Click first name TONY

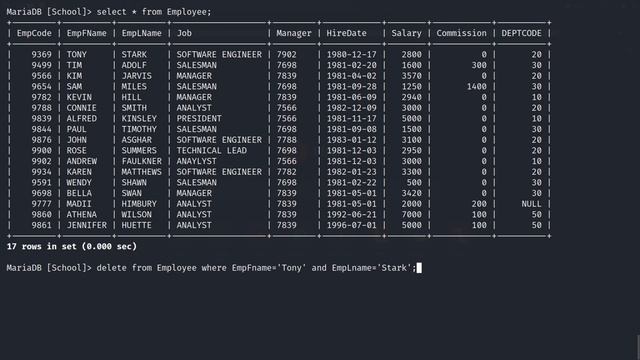(x=77, y=54)
